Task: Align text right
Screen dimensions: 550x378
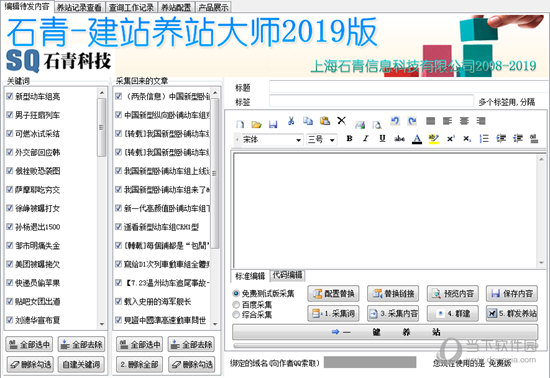Action: pos(481,121)
